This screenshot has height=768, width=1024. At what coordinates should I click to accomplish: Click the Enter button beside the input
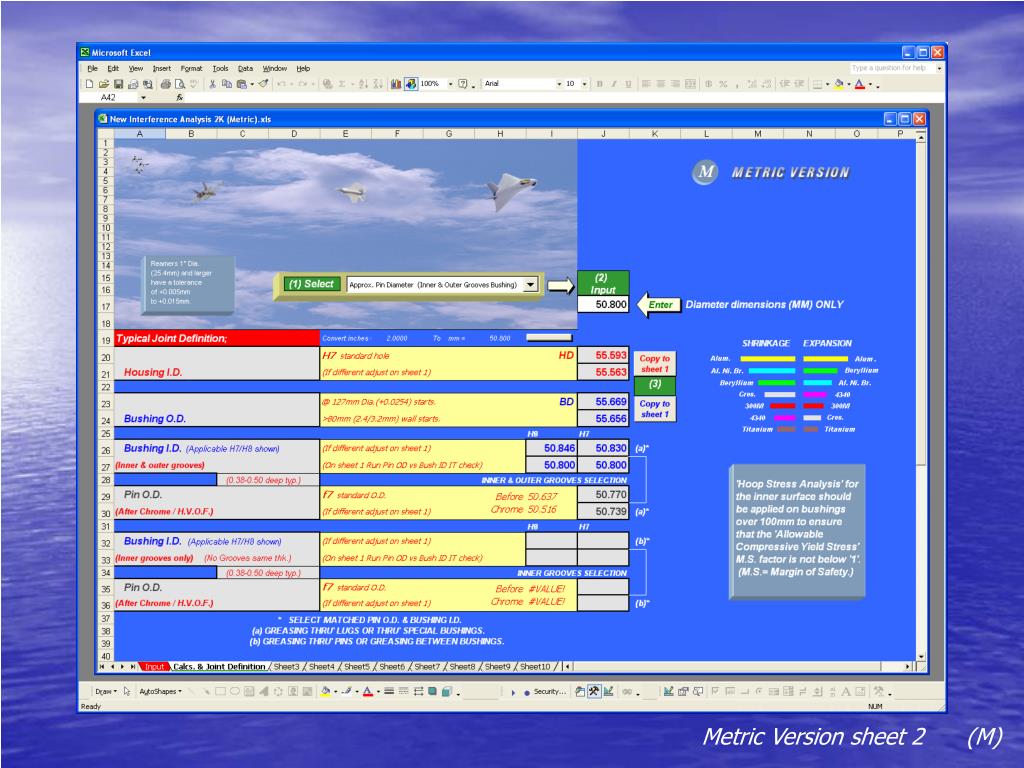pos(660,305)
